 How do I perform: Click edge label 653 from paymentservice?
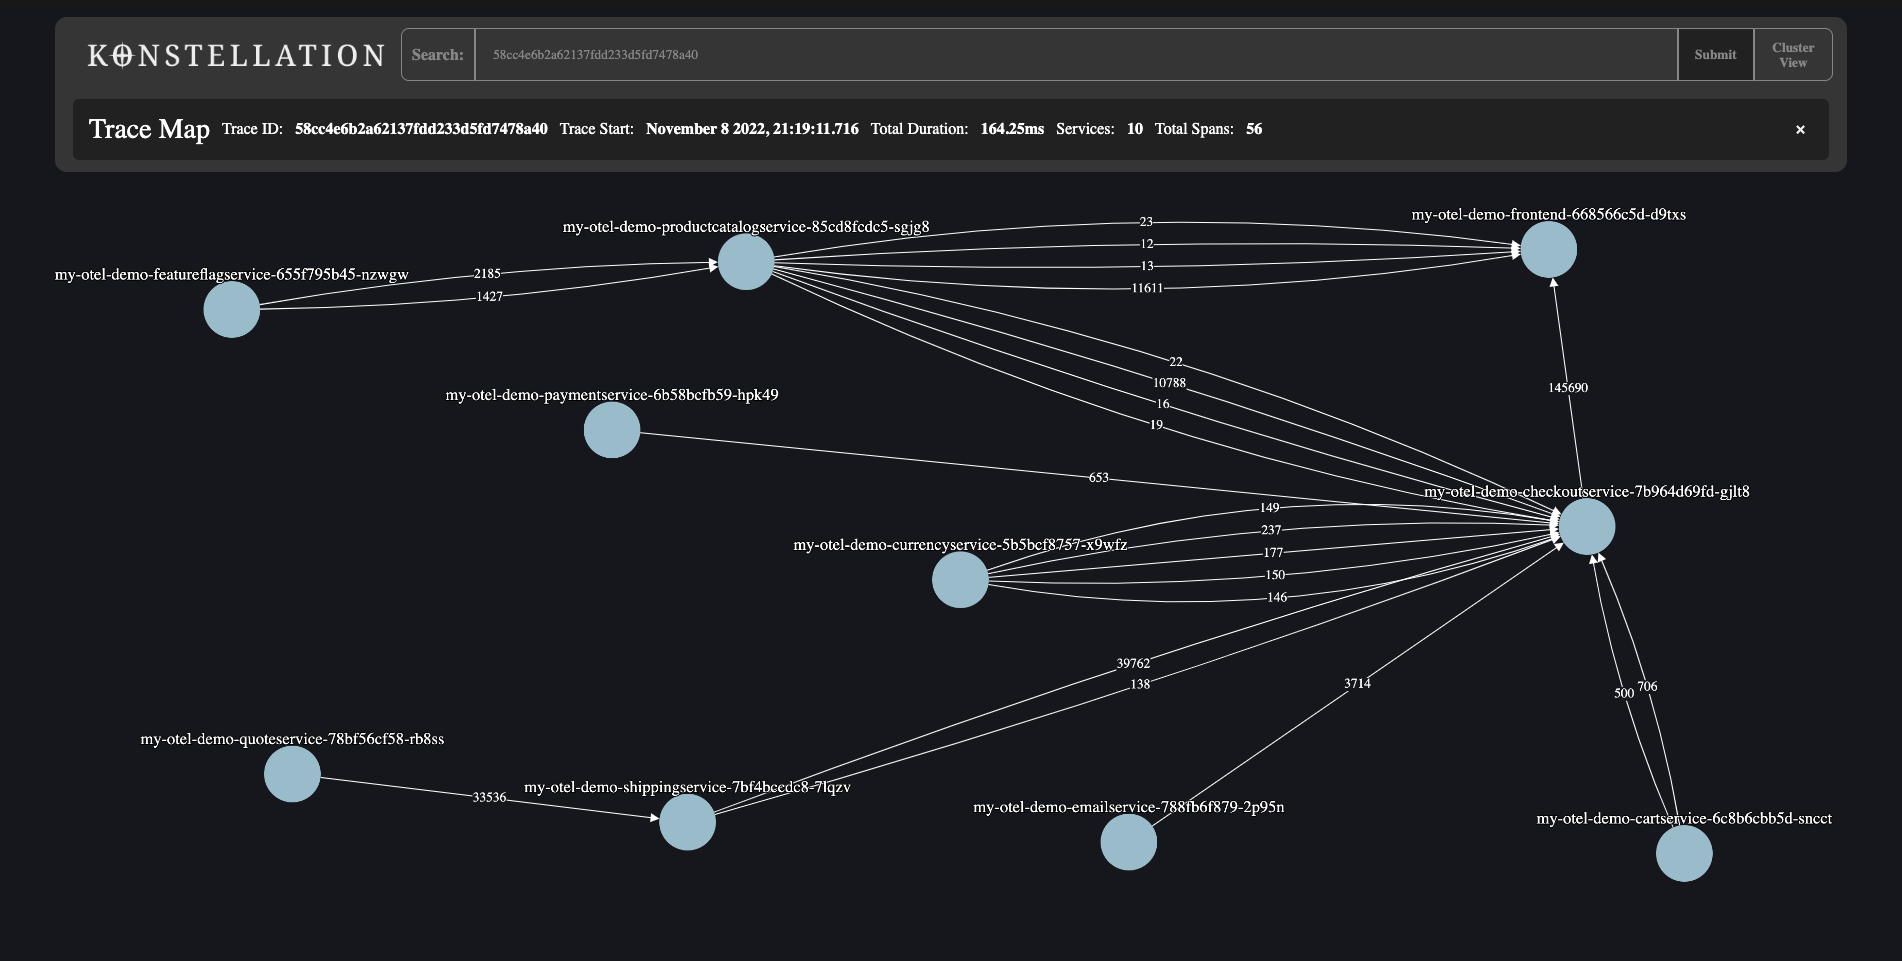point(1098,478)
